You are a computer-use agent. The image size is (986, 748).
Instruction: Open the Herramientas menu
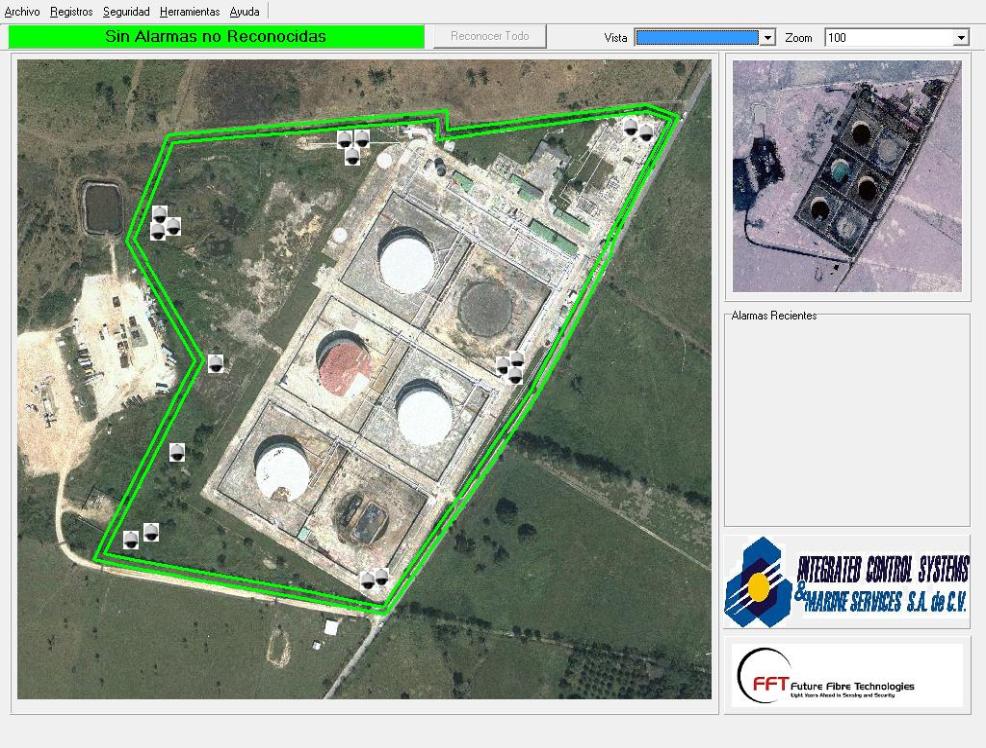(x=190, y=11)
